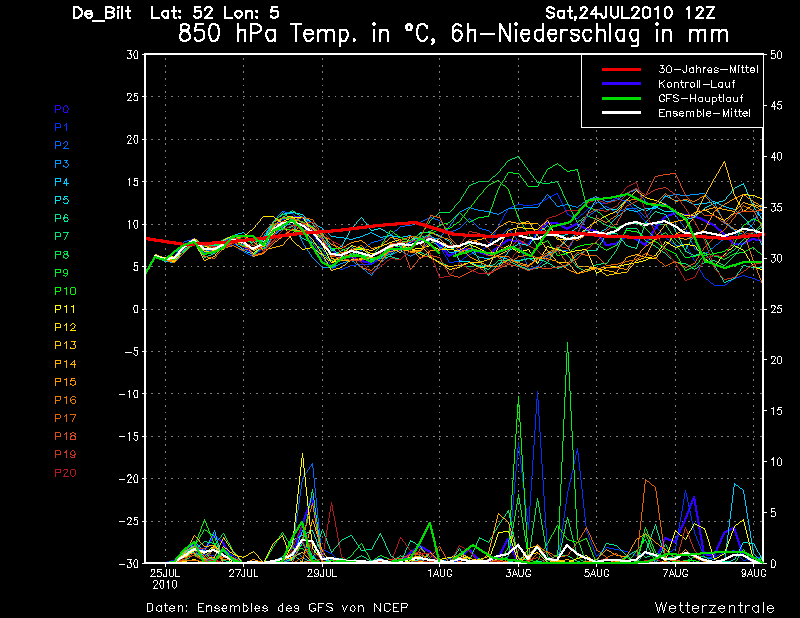Click the blue Kontroll-Lauf legend line
The height and width of the screenshot is (618, 800).
point(621,84)
